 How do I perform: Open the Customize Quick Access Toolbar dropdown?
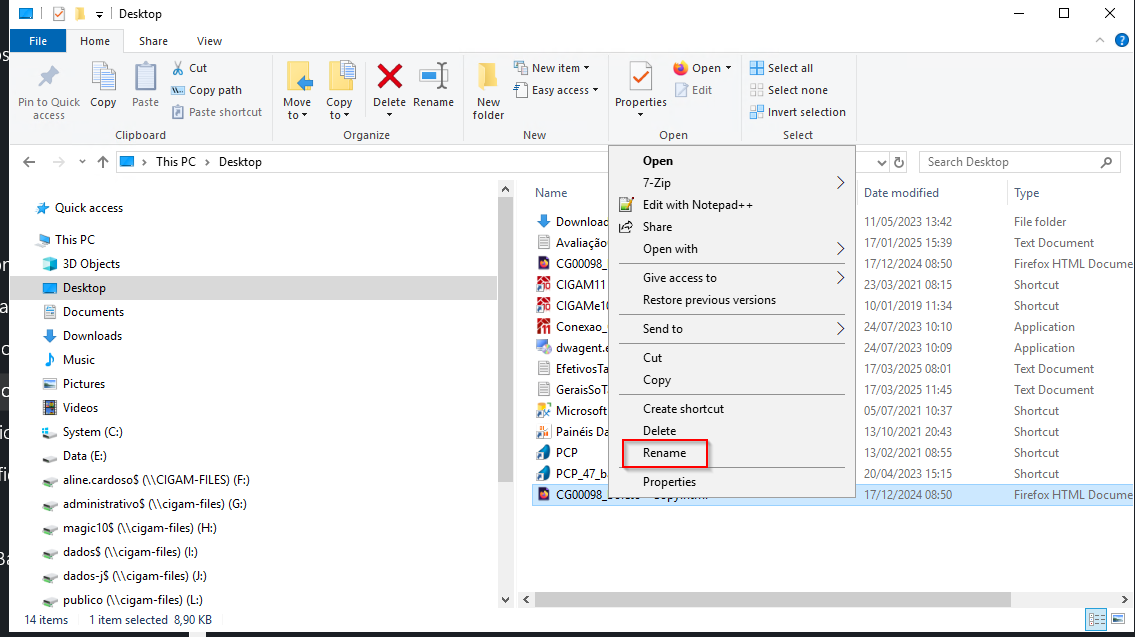point(99,14)
